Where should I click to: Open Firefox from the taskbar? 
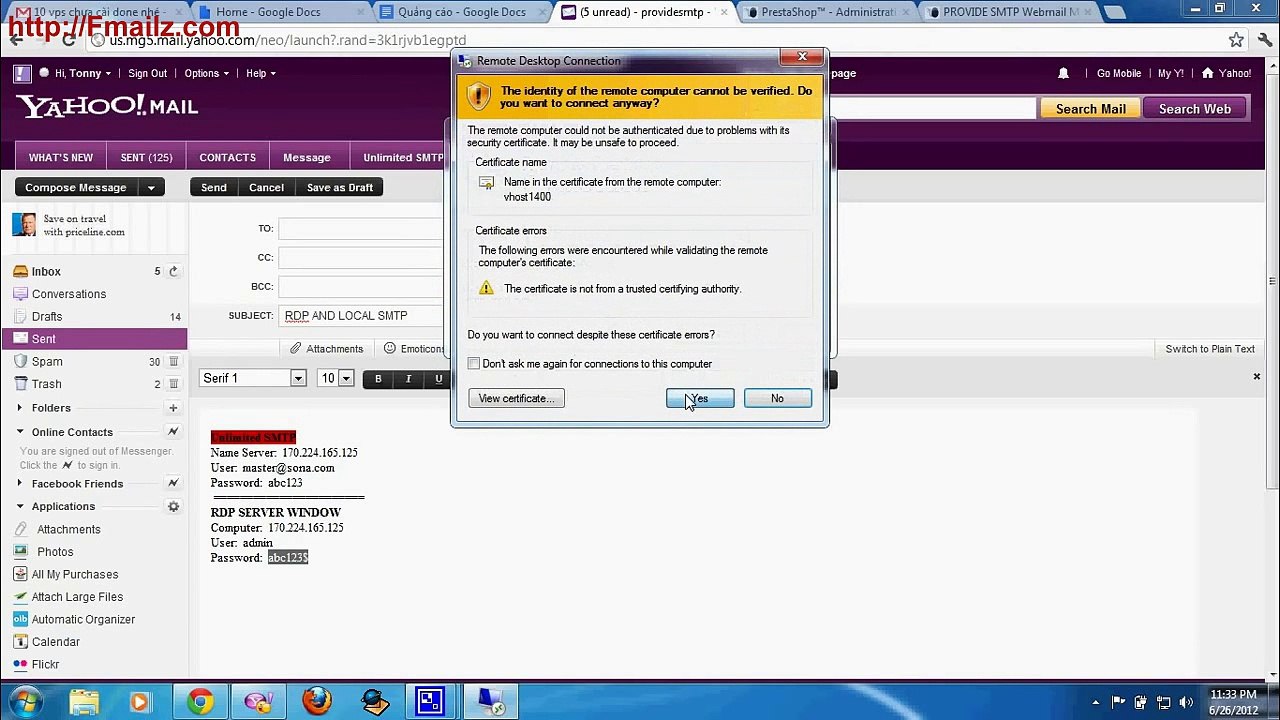pyautogui.click(x=317, y=702)
